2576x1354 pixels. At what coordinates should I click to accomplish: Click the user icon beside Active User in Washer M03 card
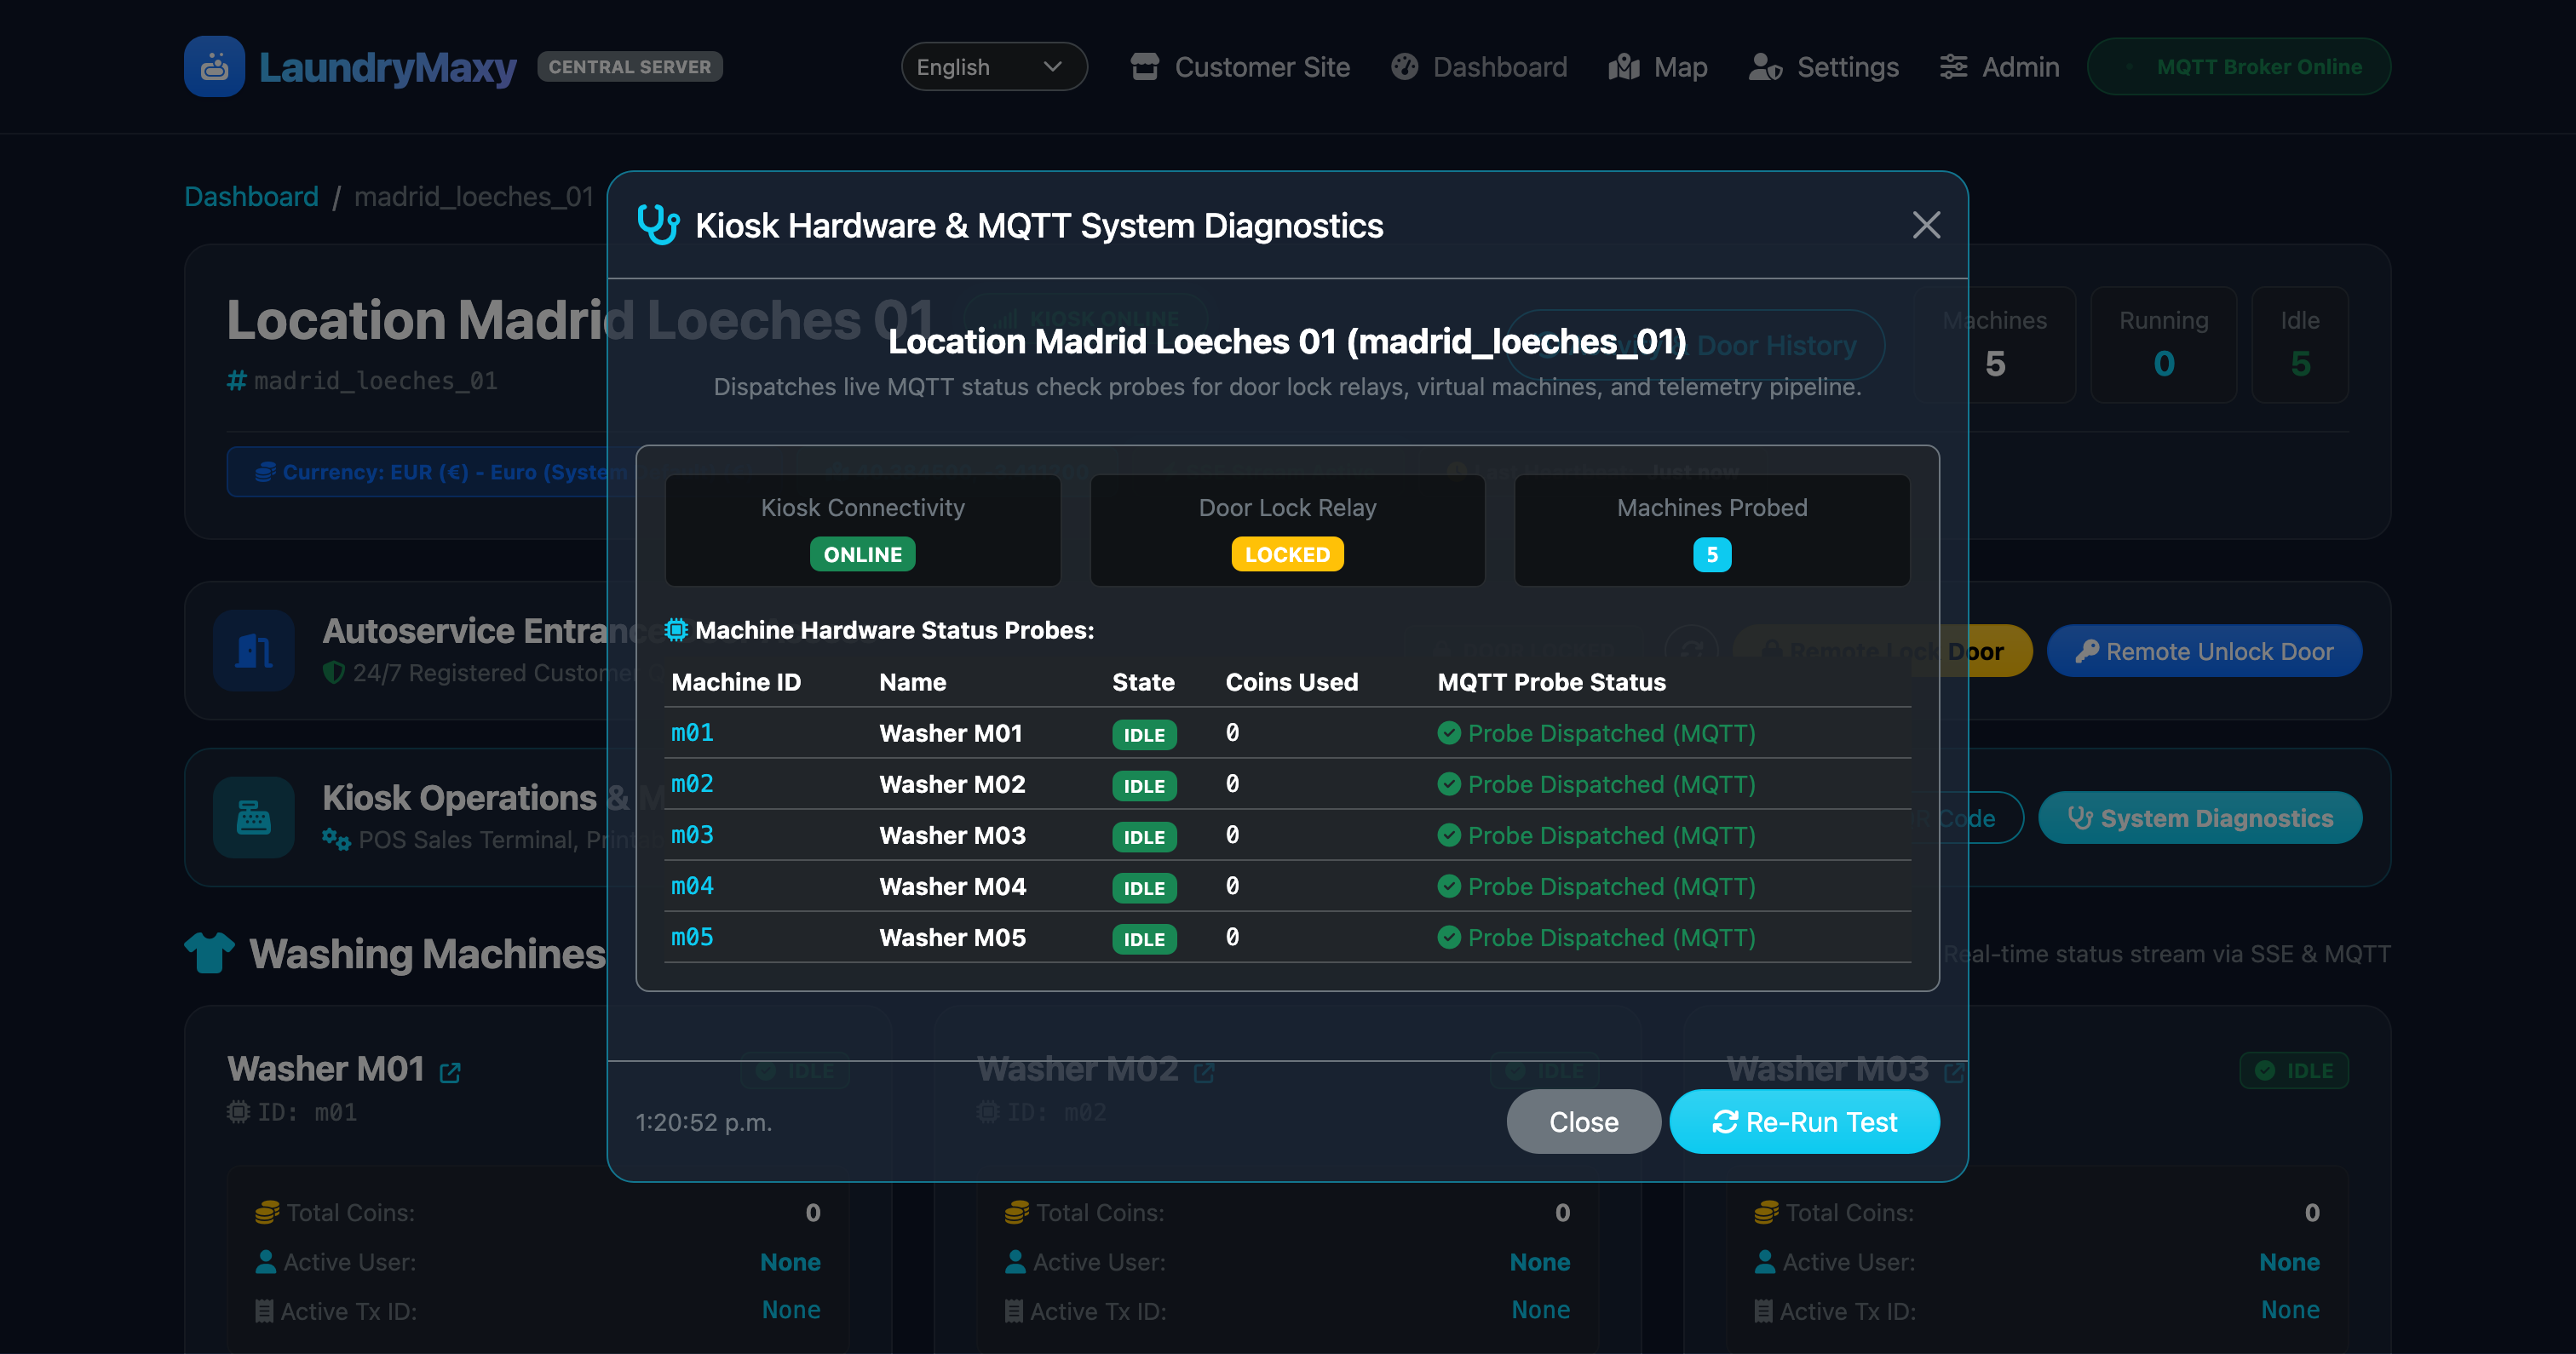(1764, 1262)
